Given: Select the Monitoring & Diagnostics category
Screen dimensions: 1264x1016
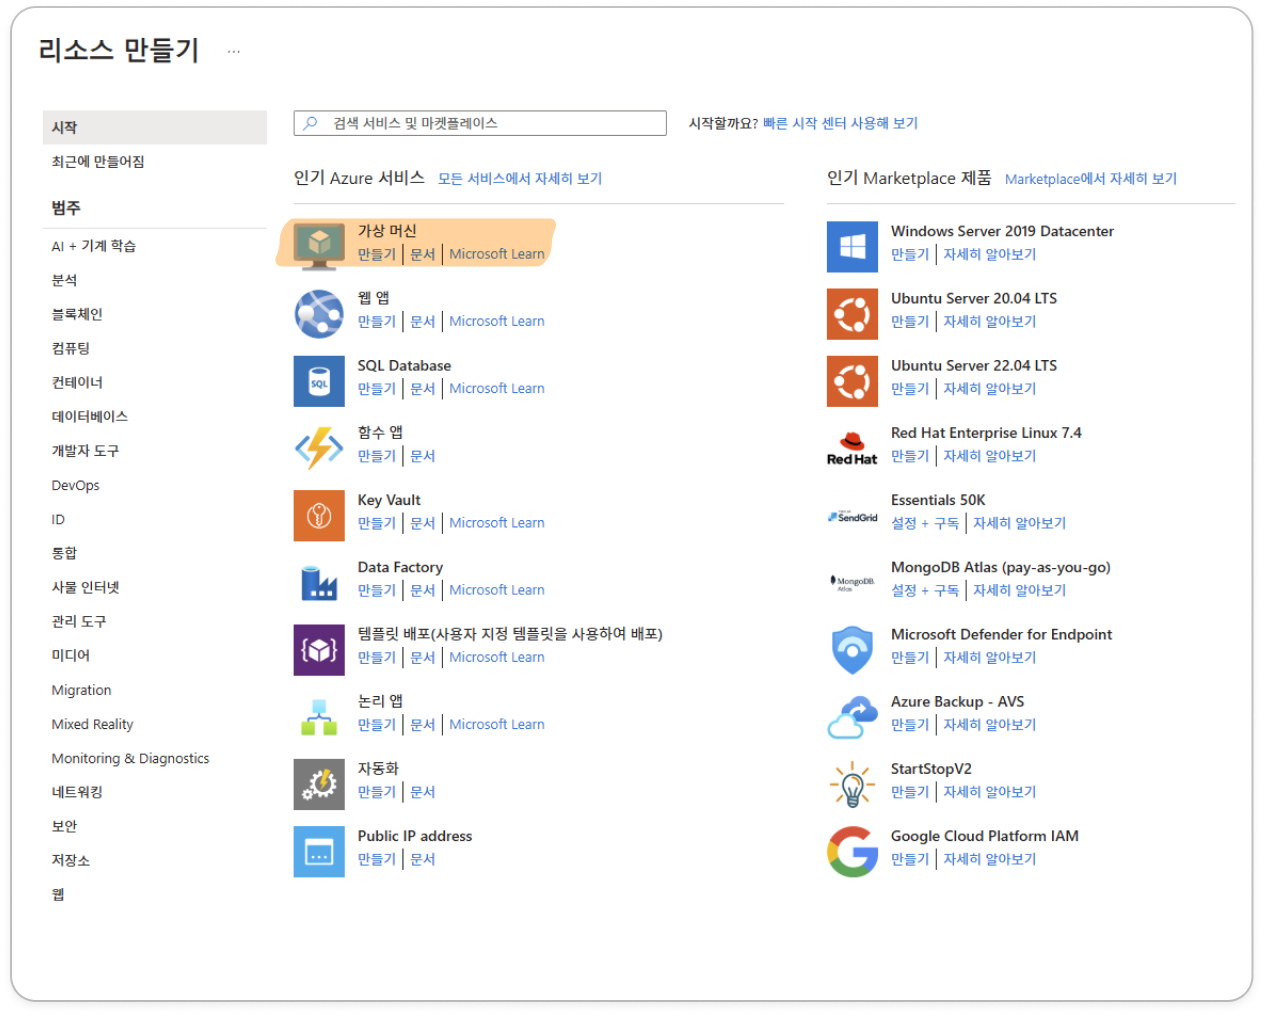Looking at the screenshot, I should pos(131,758).
